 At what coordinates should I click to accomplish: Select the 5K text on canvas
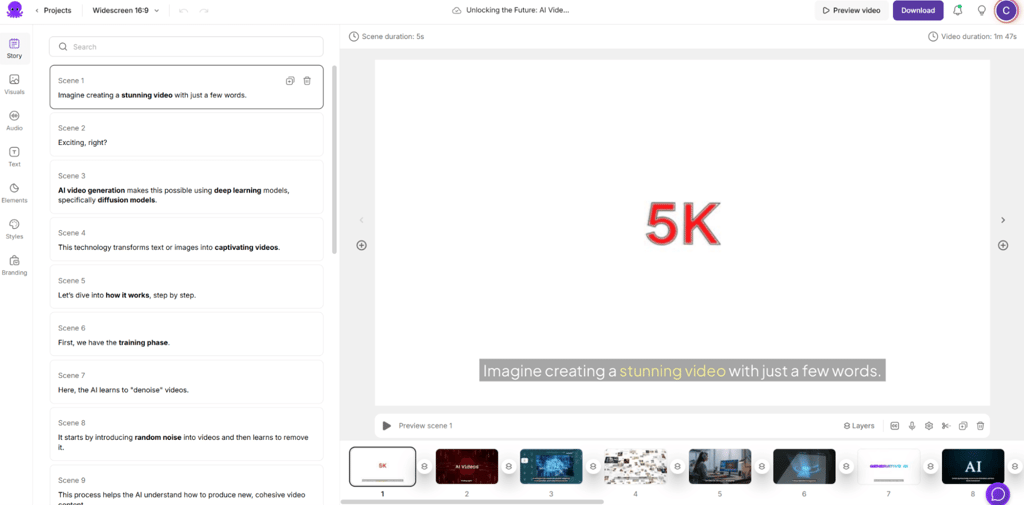point(682,223)
